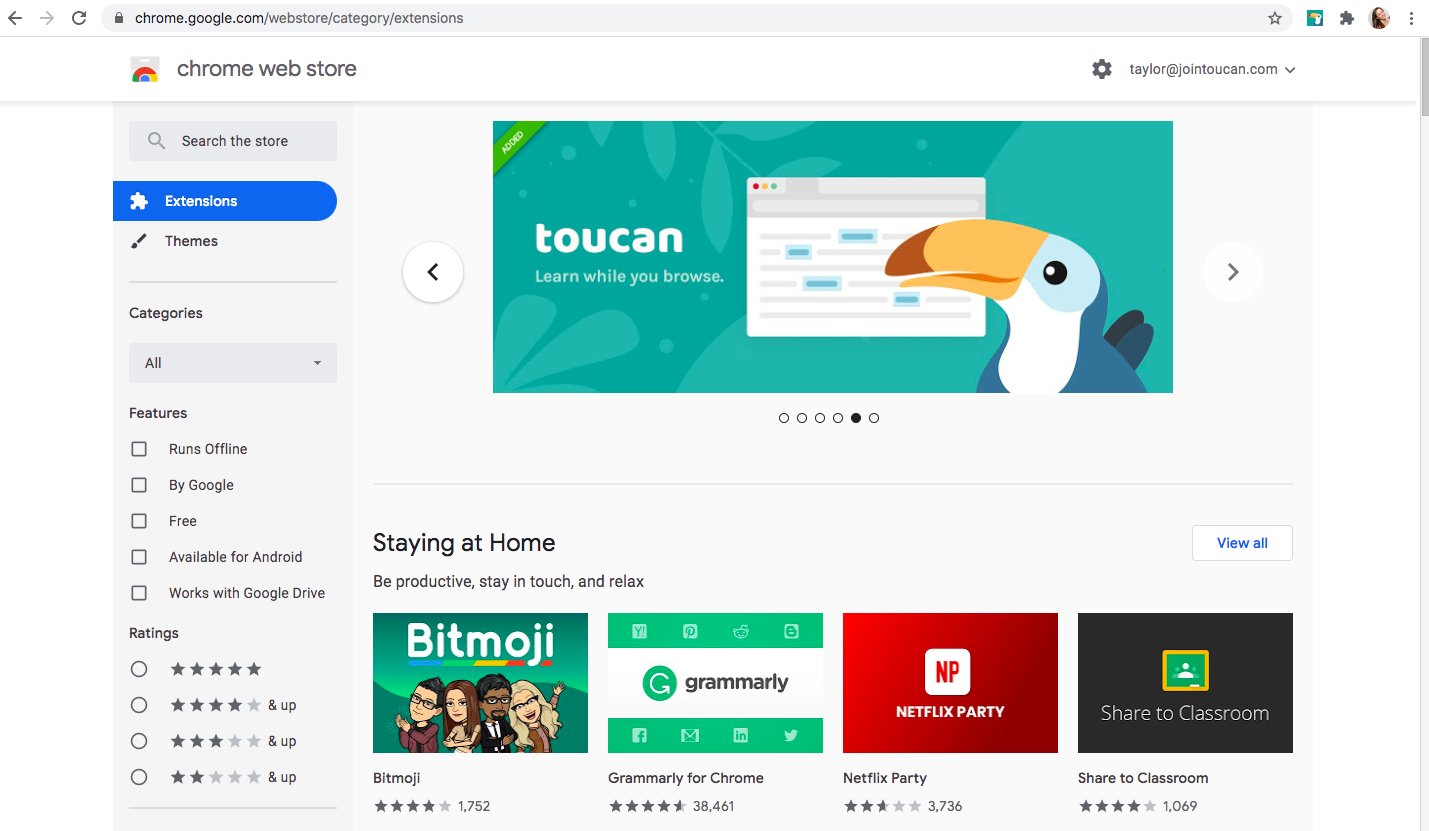The image size is (1429, 831).
Task: Select the five-star rating filter
Action: coord(139,669)
